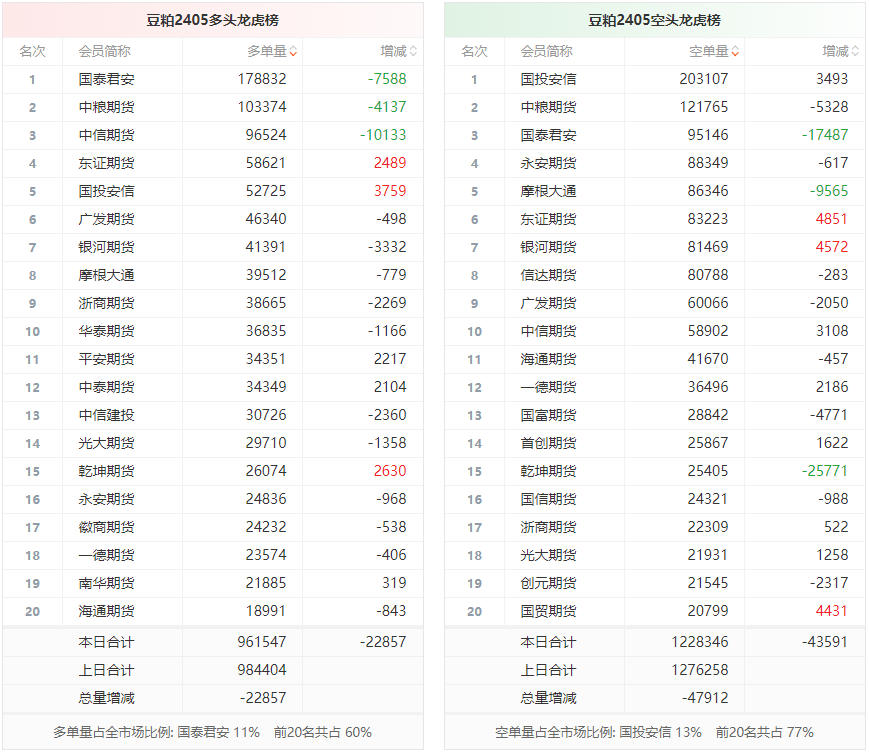Select 信达期货 row in short table
This screenshot has width=869, height=753.
click(655, 275)
